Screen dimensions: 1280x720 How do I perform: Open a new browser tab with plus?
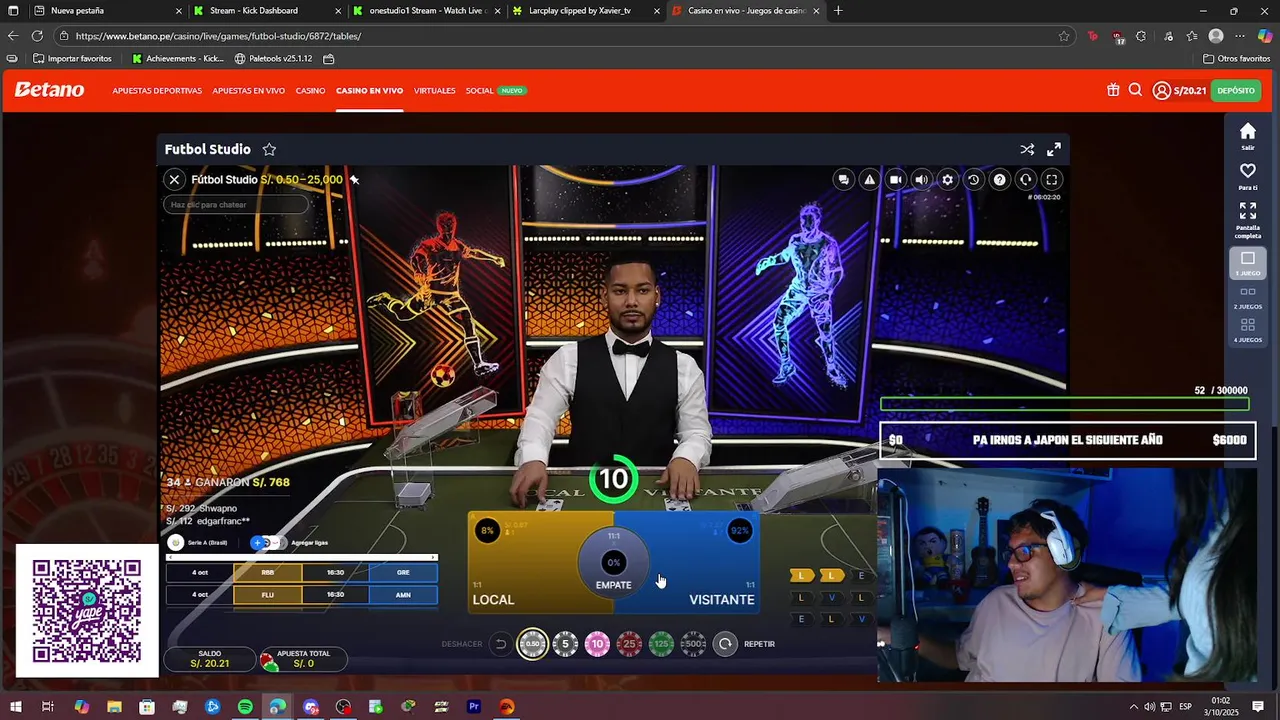pyautogui.click(x=838, y=11)
